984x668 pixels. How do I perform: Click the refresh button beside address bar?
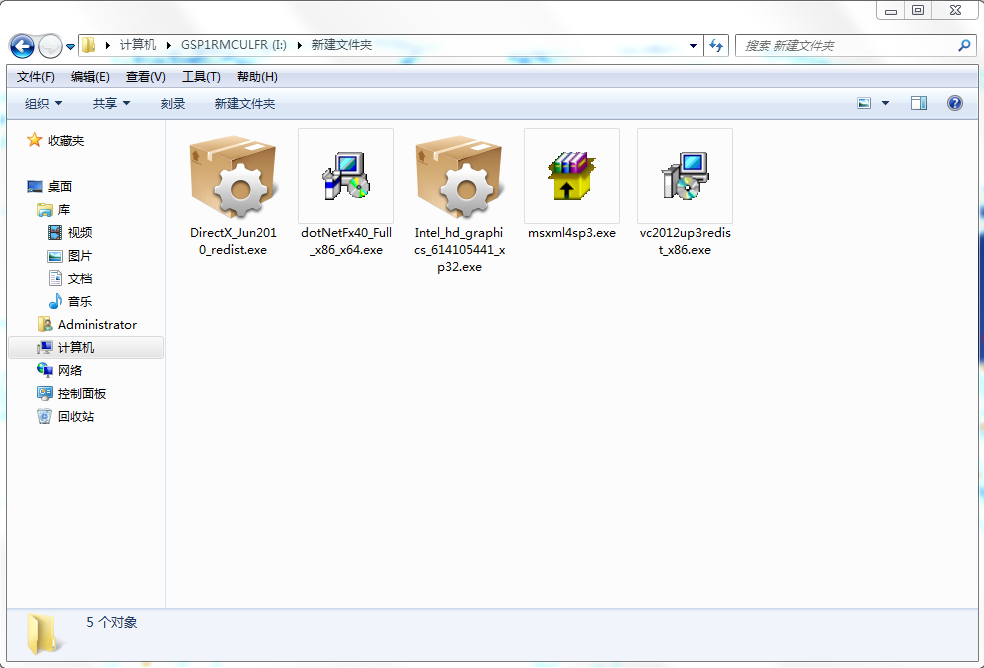716,46
